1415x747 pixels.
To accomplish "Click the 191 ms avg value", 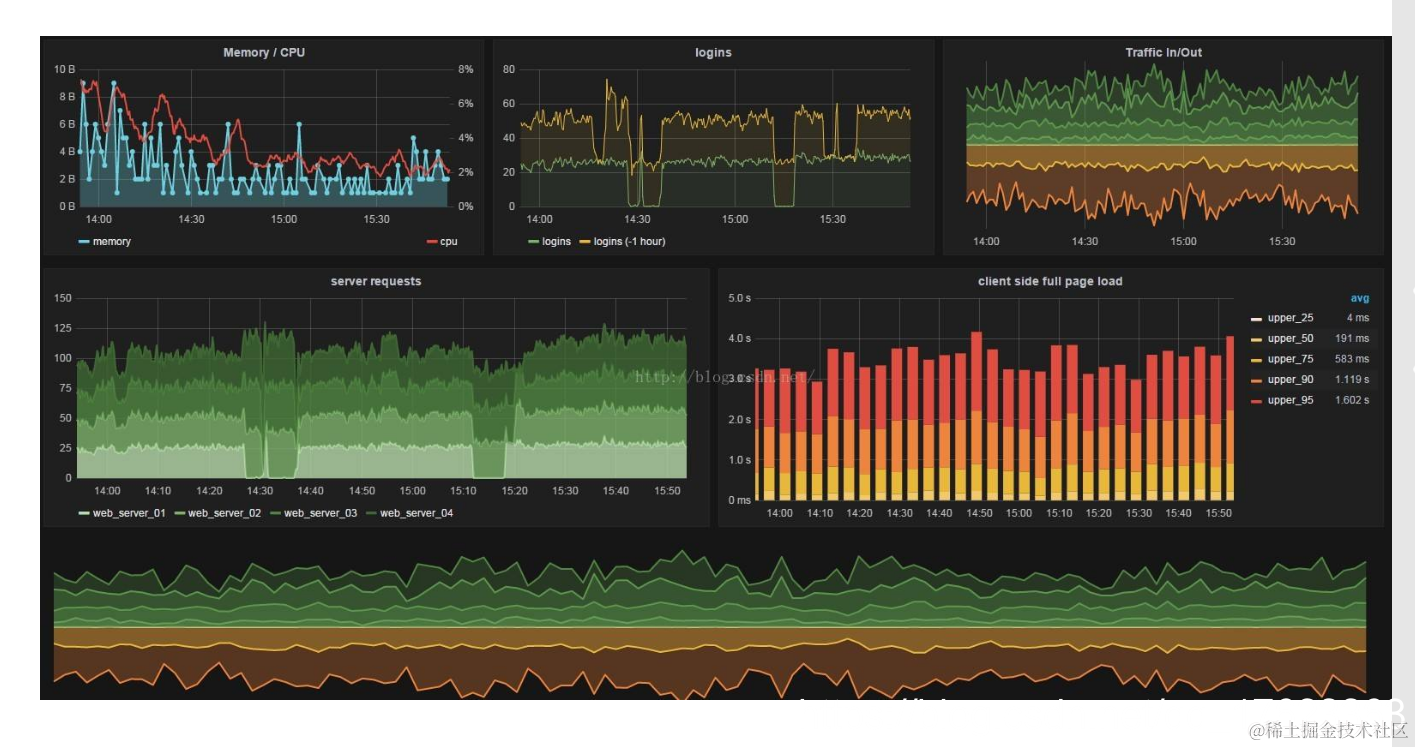I will pyautogui.click(x=1353, y=338).
